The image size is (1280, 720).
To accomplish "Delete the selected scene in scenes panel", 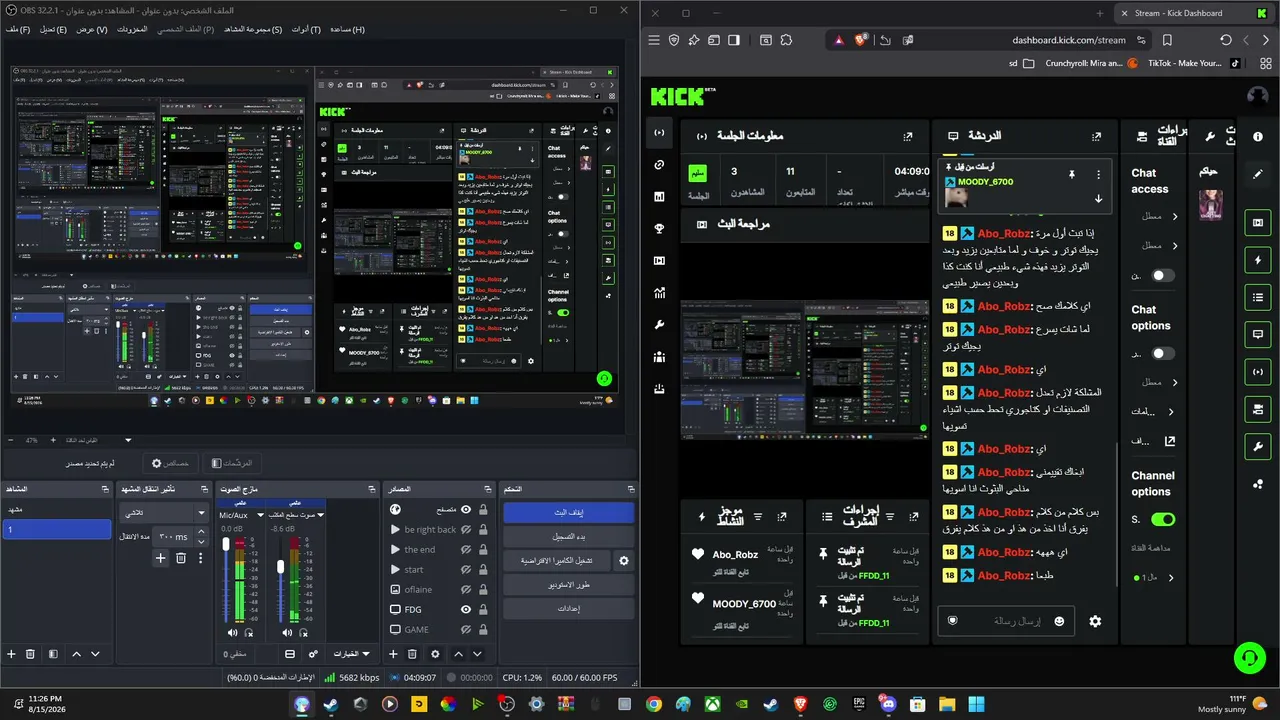I will tap(30, 654).
